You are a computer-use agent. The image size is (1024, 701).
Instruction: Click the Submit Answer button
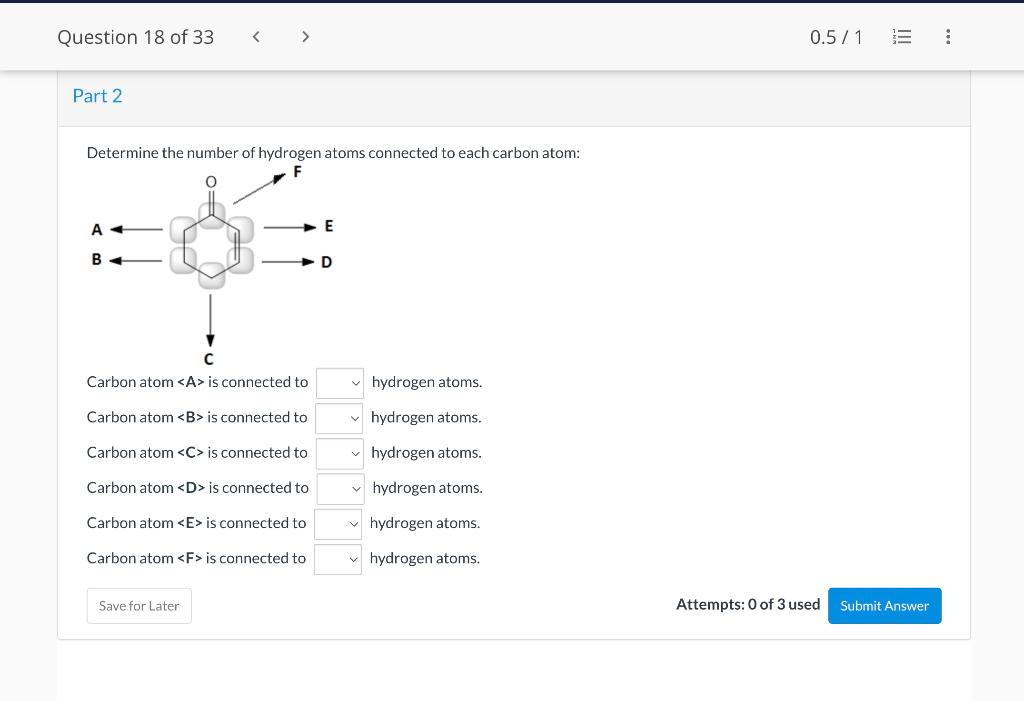pos(884,606)
